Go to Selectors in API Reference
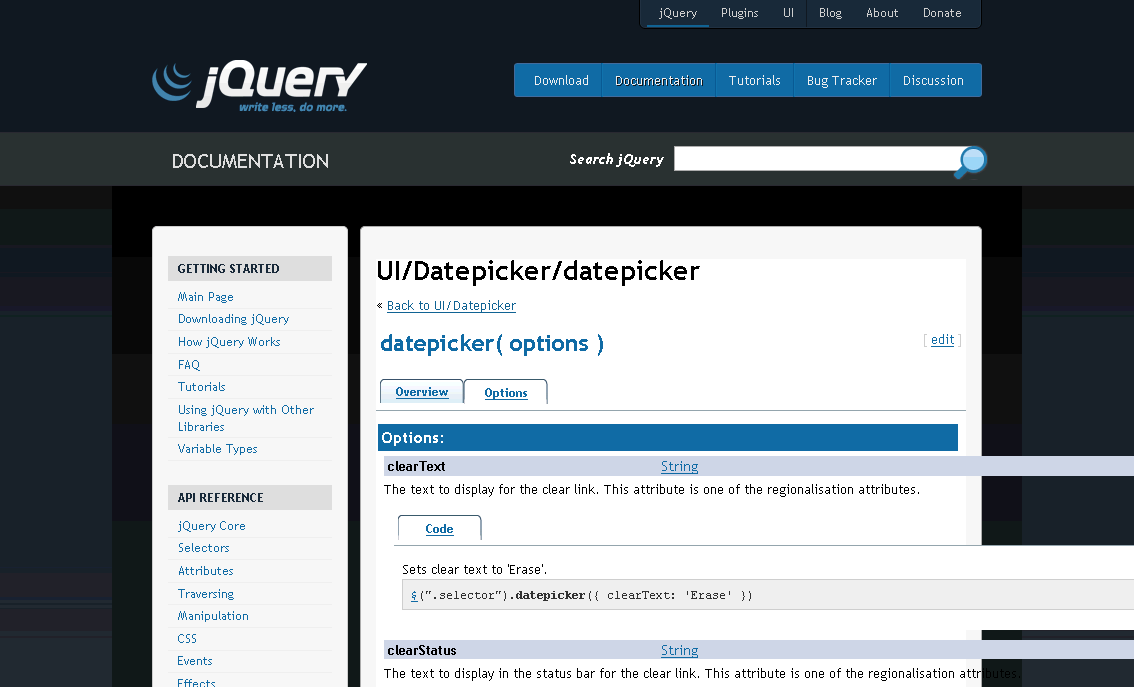1134x687 pixels. [203, 548]
